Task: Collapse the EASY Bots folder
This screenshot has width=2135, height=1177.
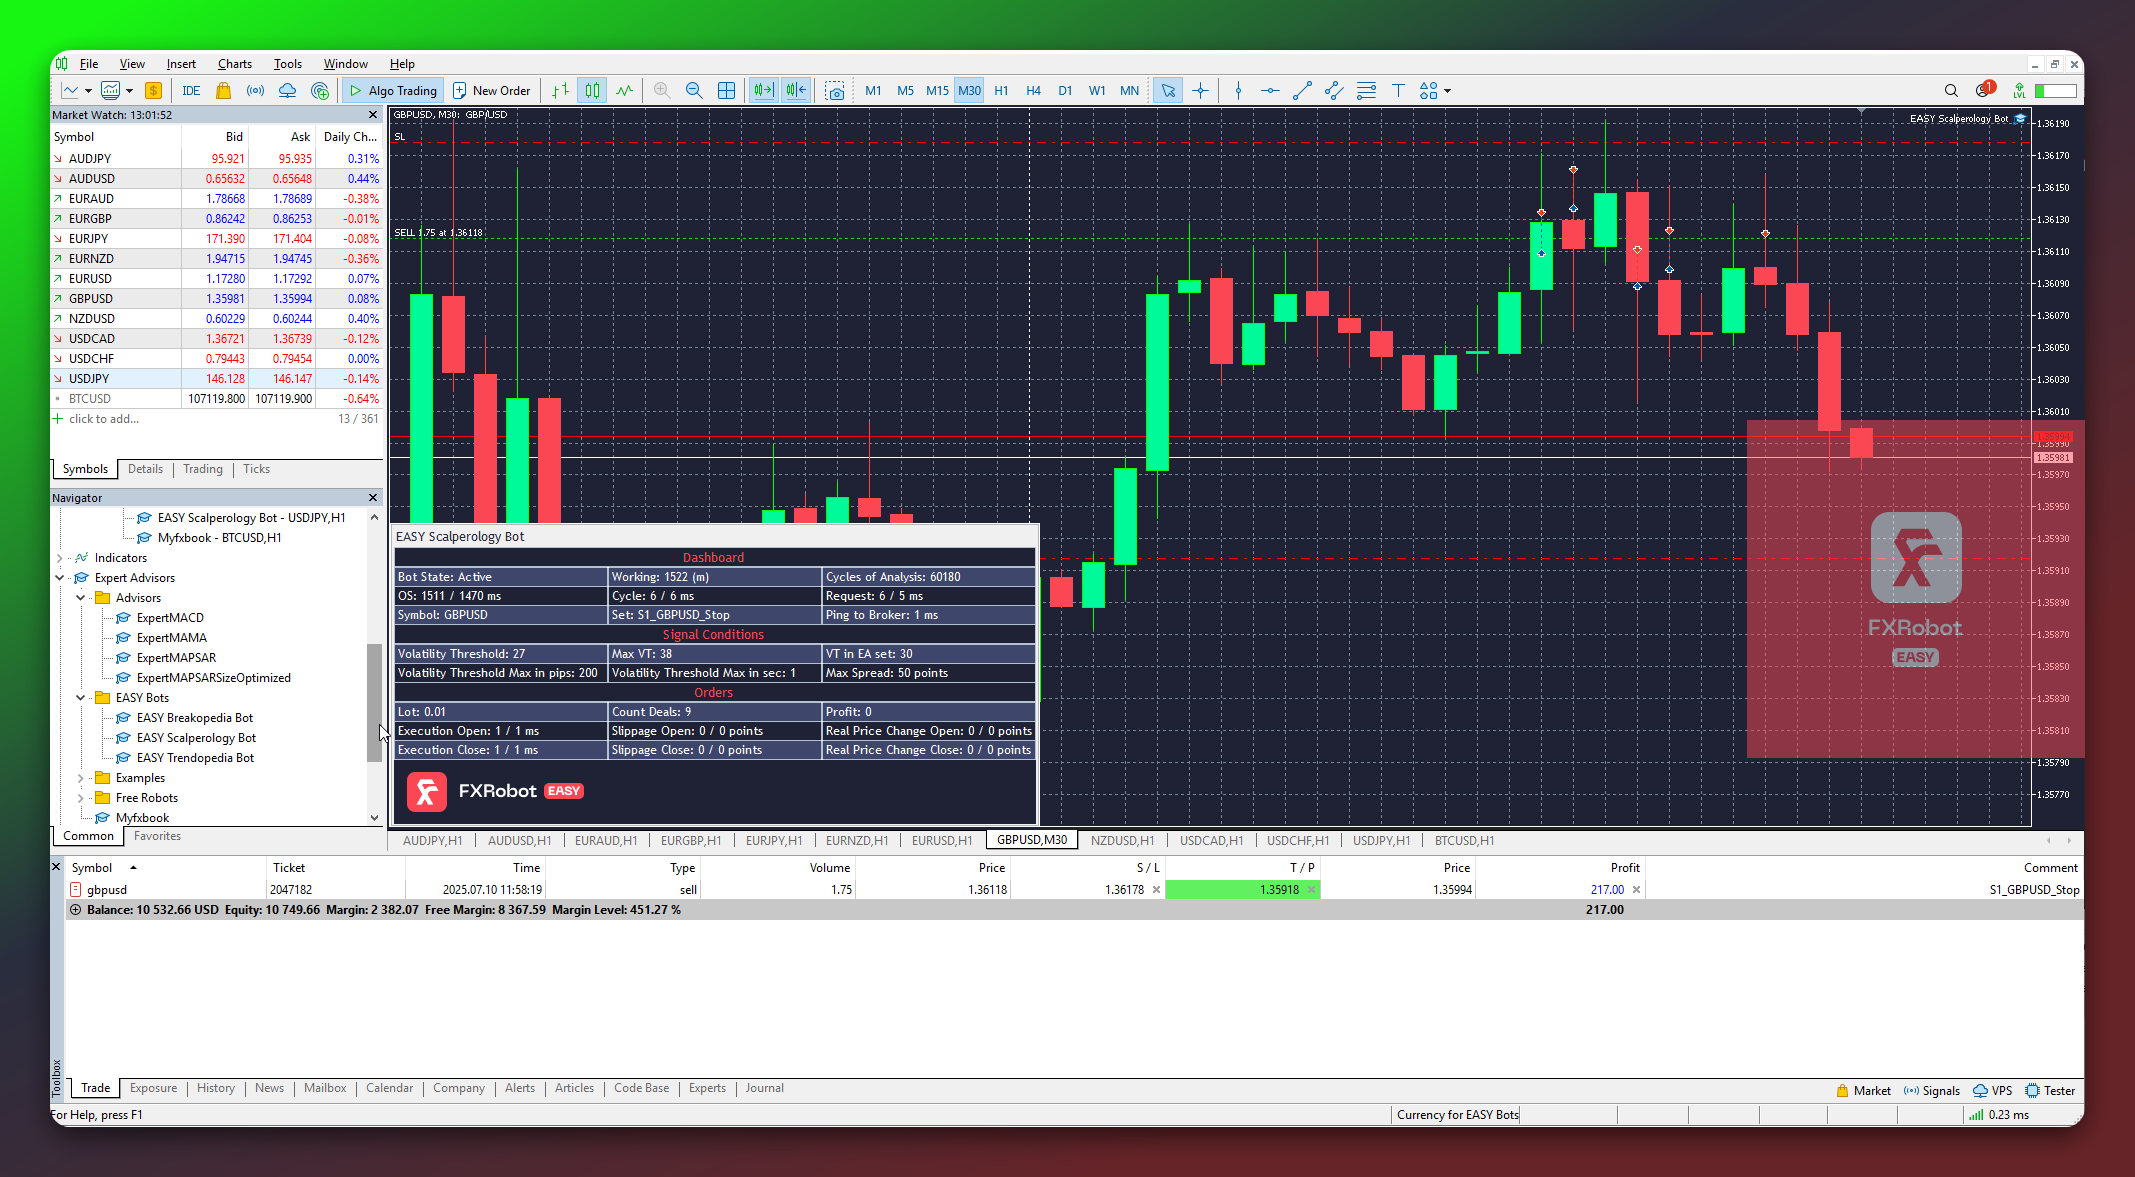Action: 81,698
